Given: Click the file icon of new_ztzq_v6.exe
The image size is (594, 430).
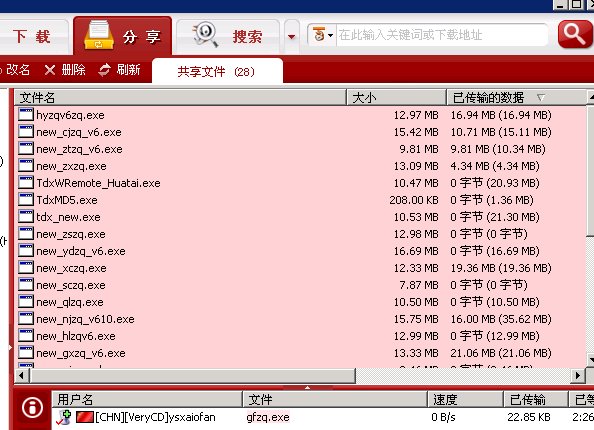Looking at the screenshot, I should [x=26, y=149].
